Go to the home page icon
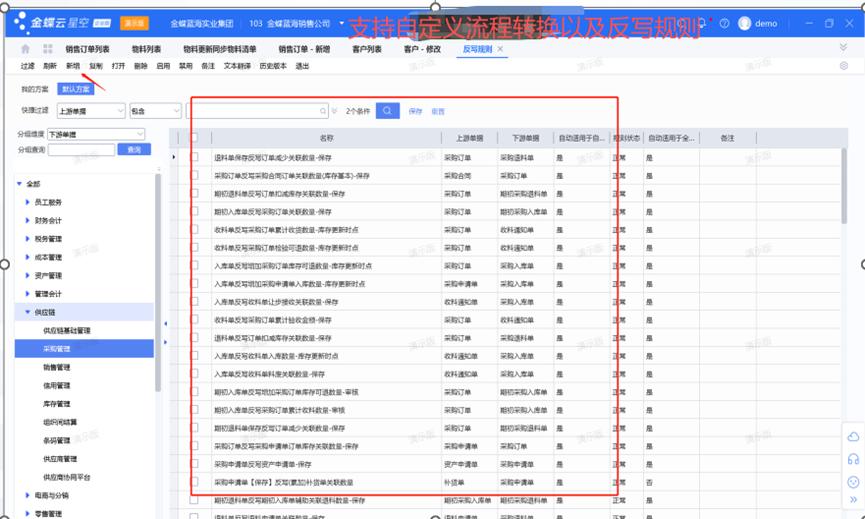This screenshot has height=519, width=865. click(x=25, y=49)
